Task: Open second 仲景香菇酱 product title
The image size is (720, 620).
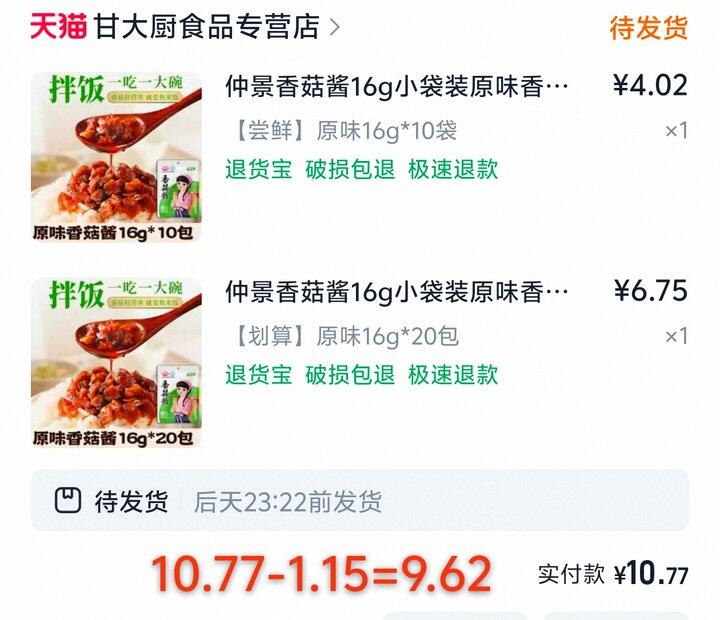Action: coord(397,291)
